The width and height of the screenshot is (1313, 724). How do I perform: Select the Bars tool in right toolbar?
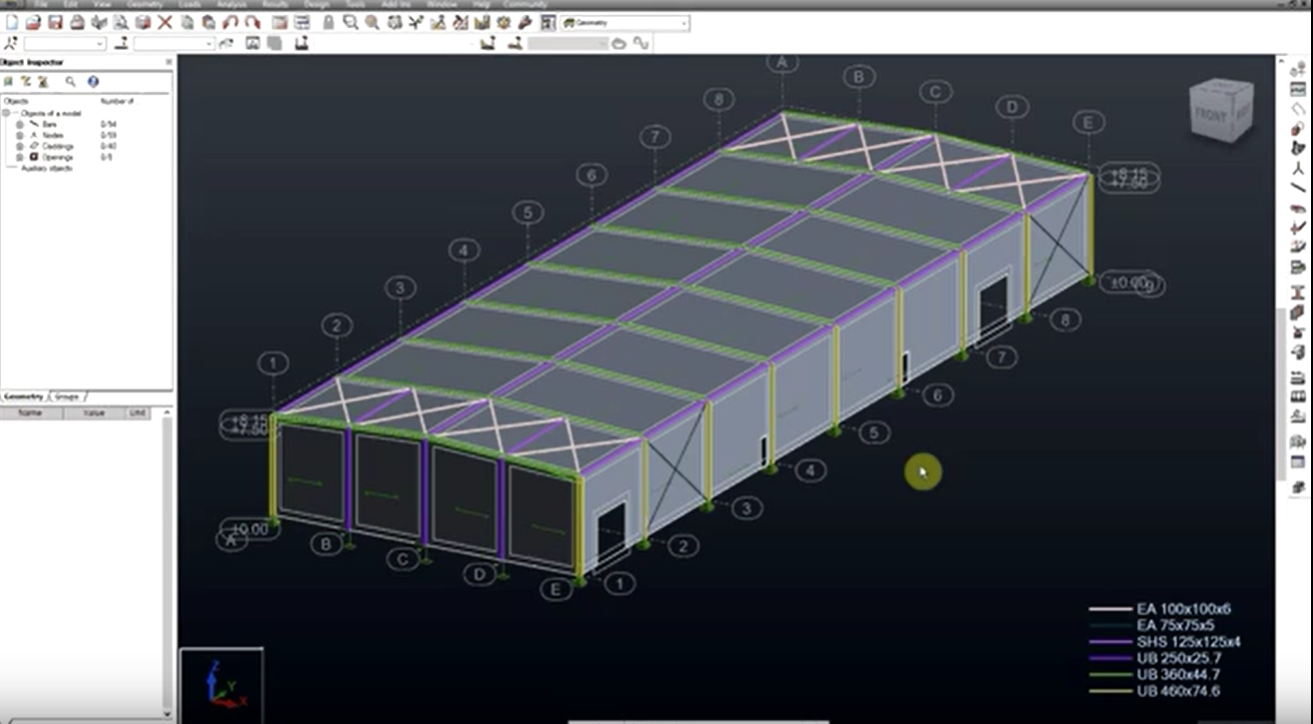(x=1298, y=187)
